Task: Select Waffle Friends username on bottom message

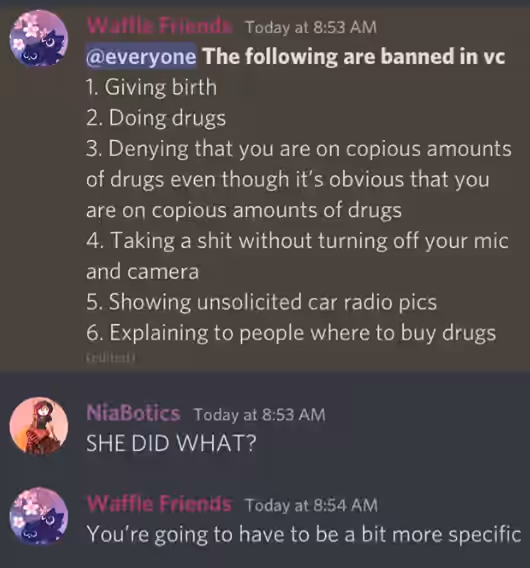Action: pyautogui.click(x=159, y=504)
